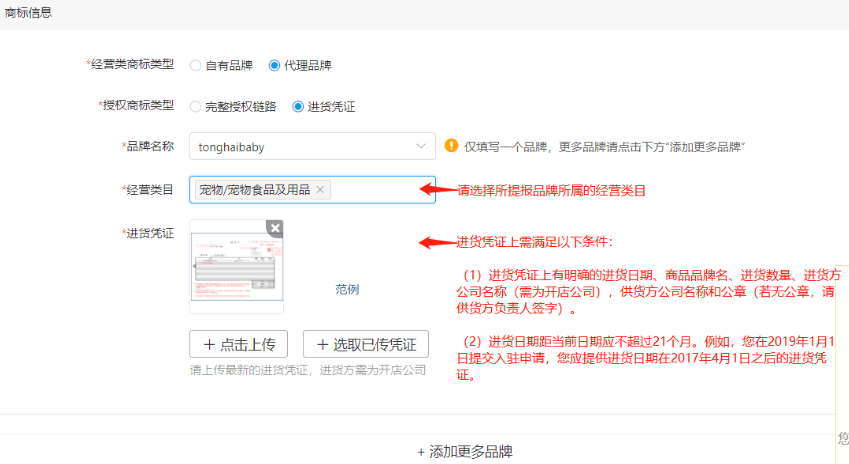Open the 范例 example link

(x=347, y=289)
